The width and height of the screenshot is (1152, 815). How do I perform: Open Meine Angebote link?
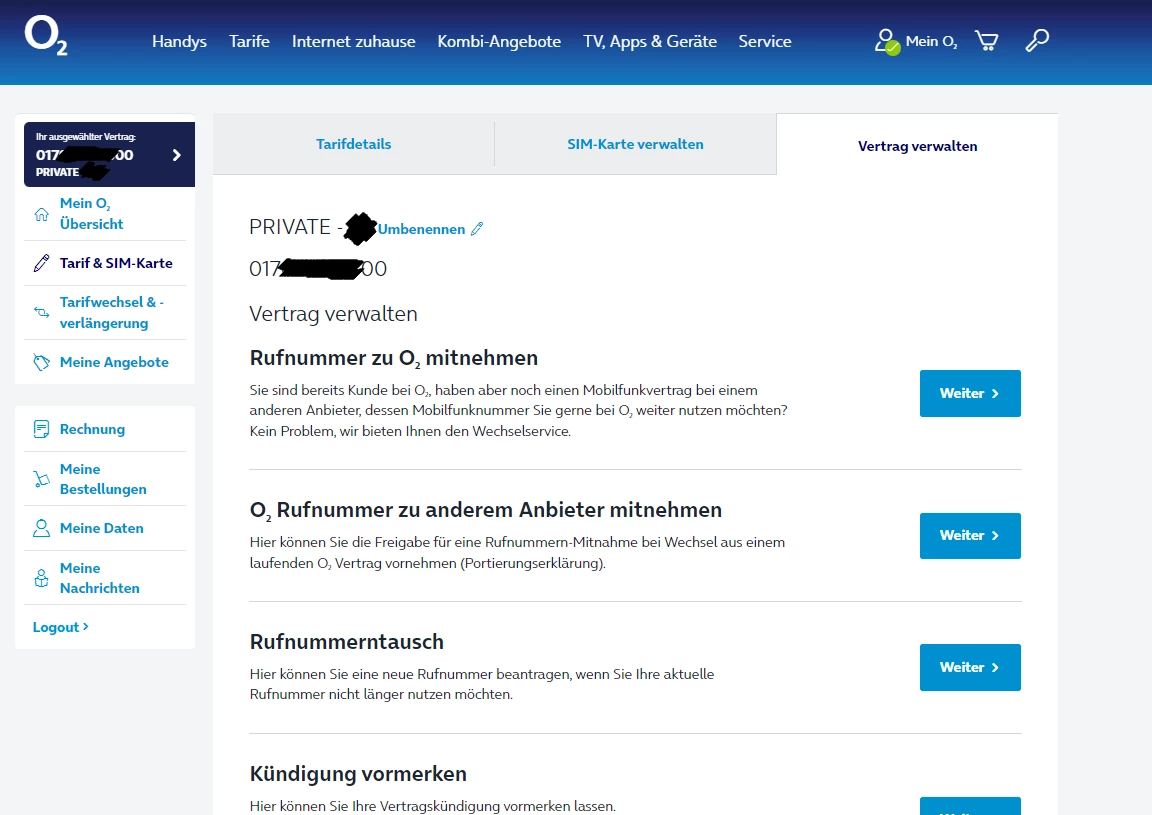pos(114,362)
